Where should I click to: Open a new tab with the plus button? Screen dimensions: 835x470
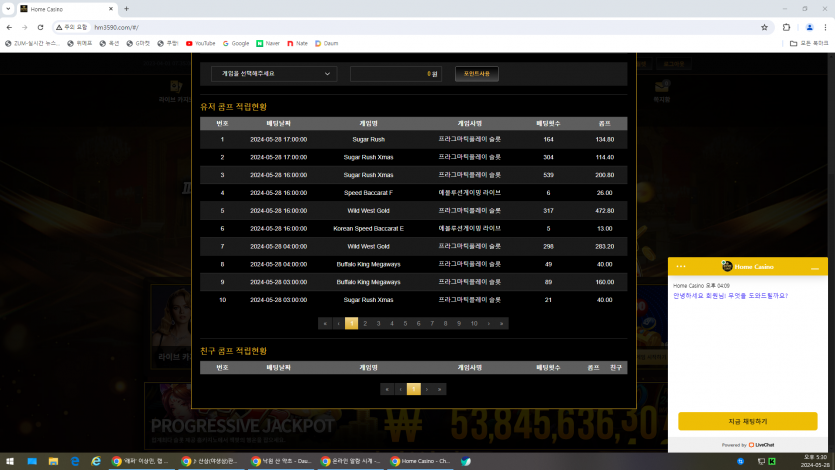[x=126, y=9]
